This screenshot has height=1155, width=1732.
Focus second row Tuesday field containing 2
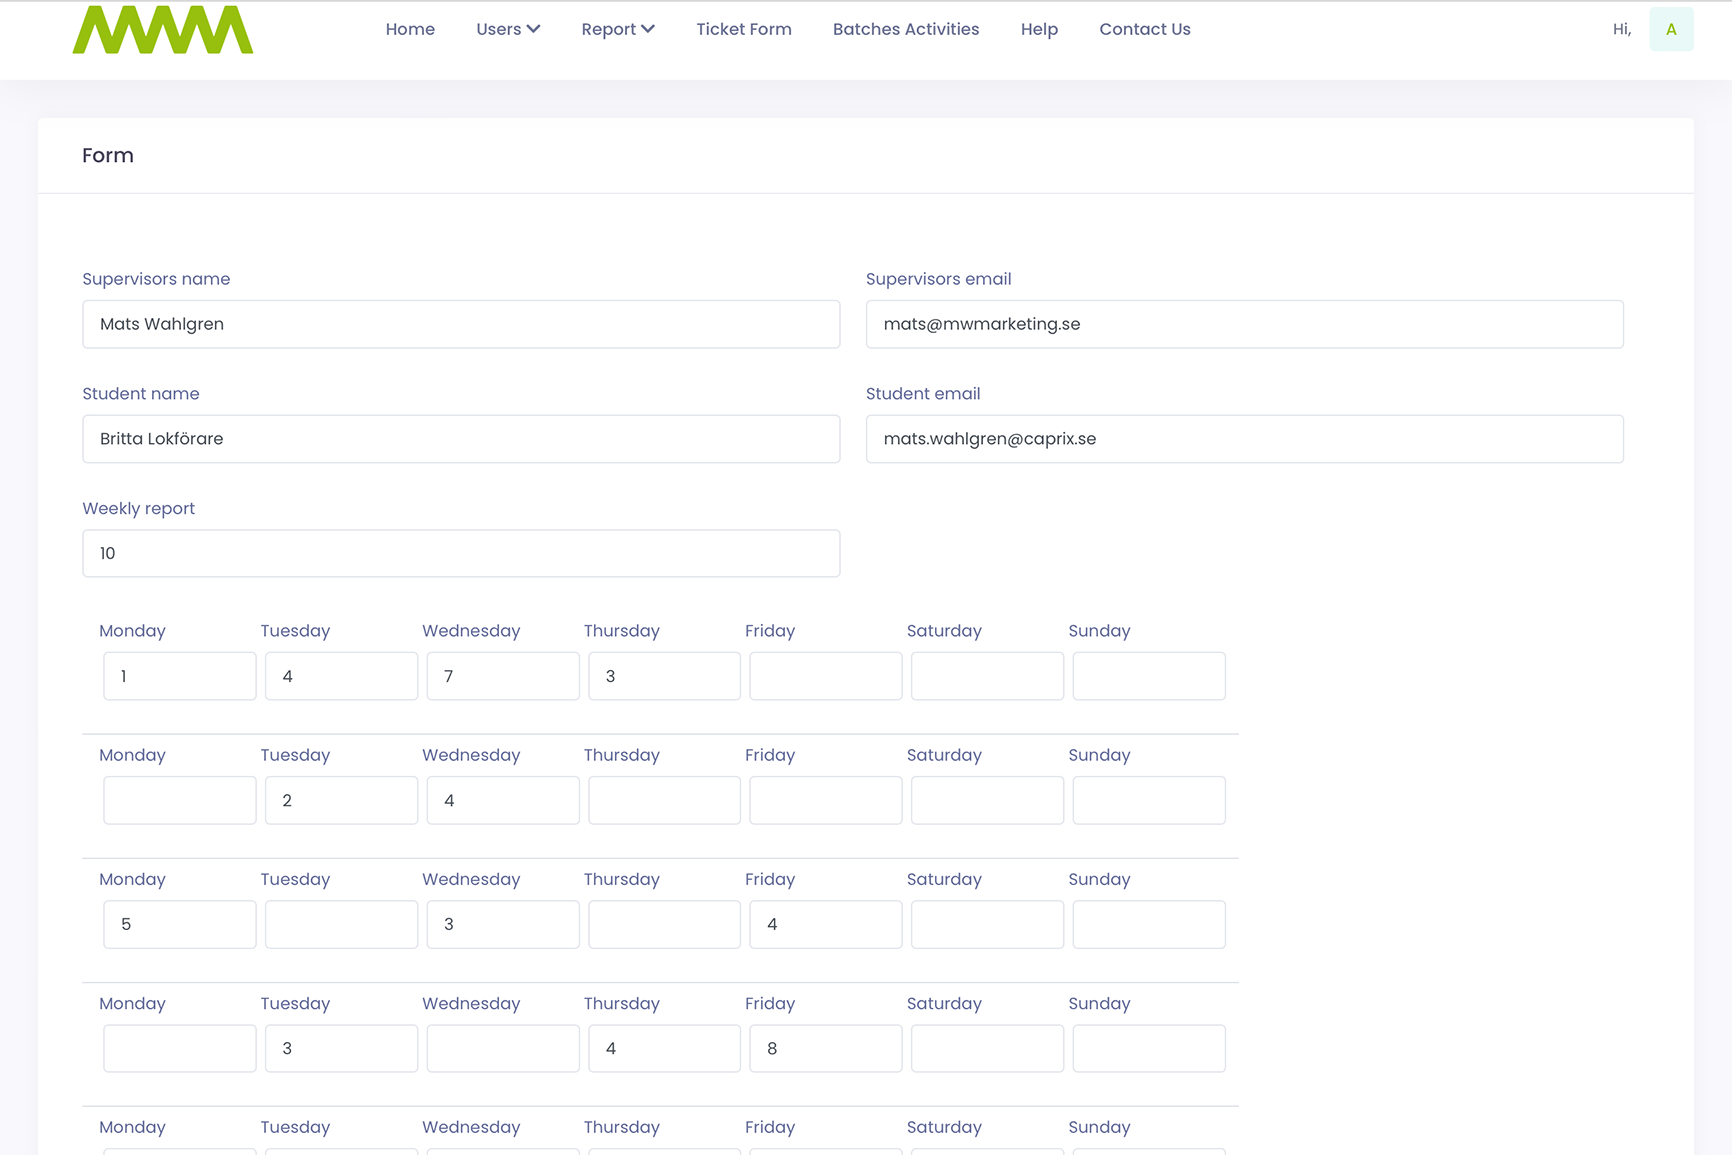[341, 800]
